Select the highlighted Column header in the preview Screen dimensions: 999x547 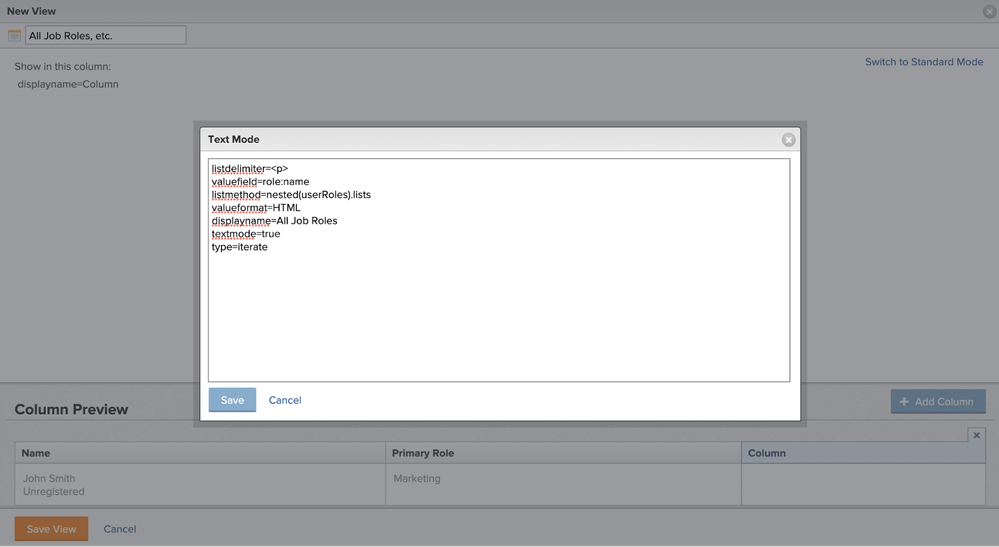point(862,453)
